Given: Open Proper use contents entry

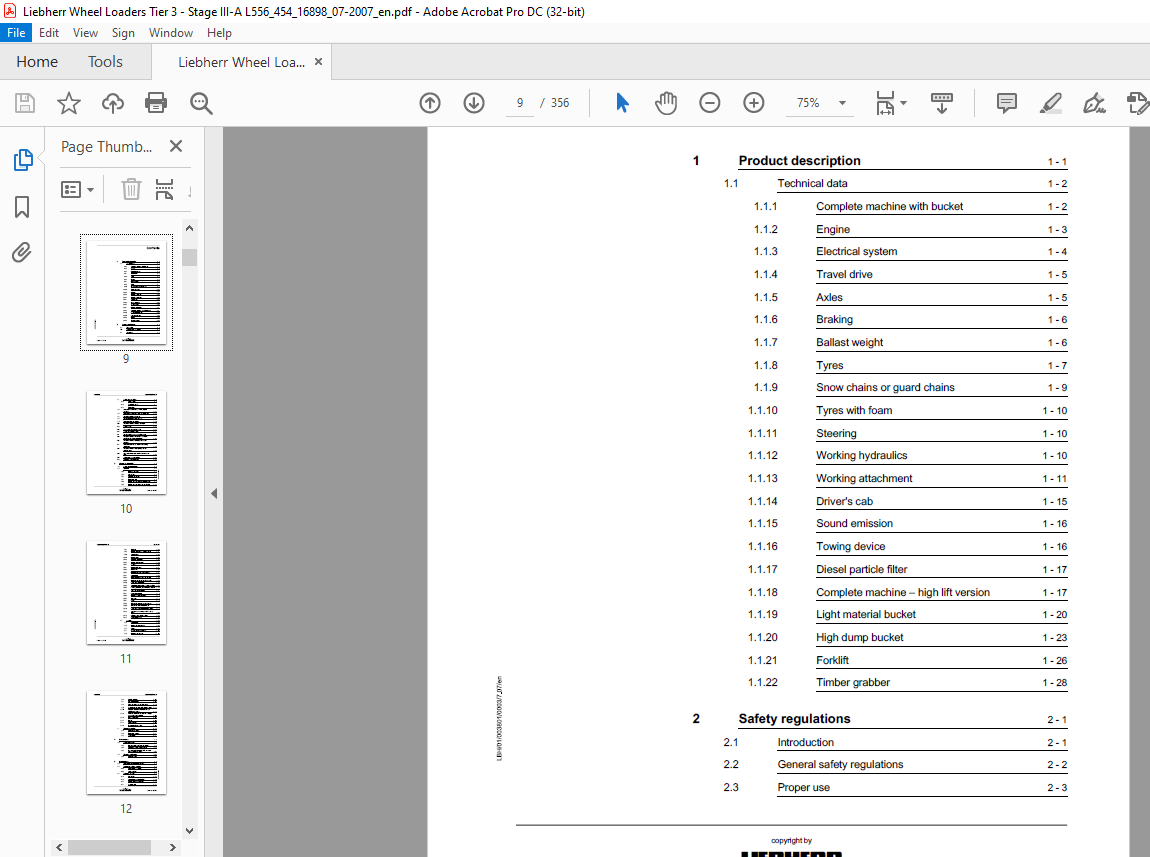Looking at the screenshot, I should coord(804,787).
